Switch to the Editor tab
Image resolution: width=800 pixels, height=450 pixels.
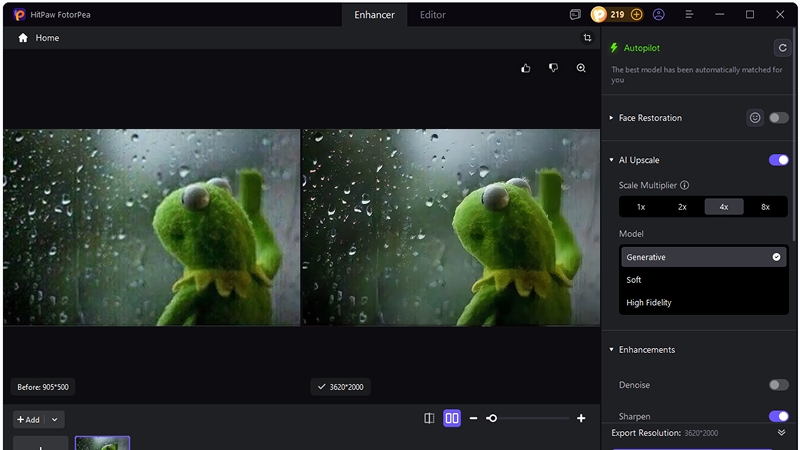point(433,15)
